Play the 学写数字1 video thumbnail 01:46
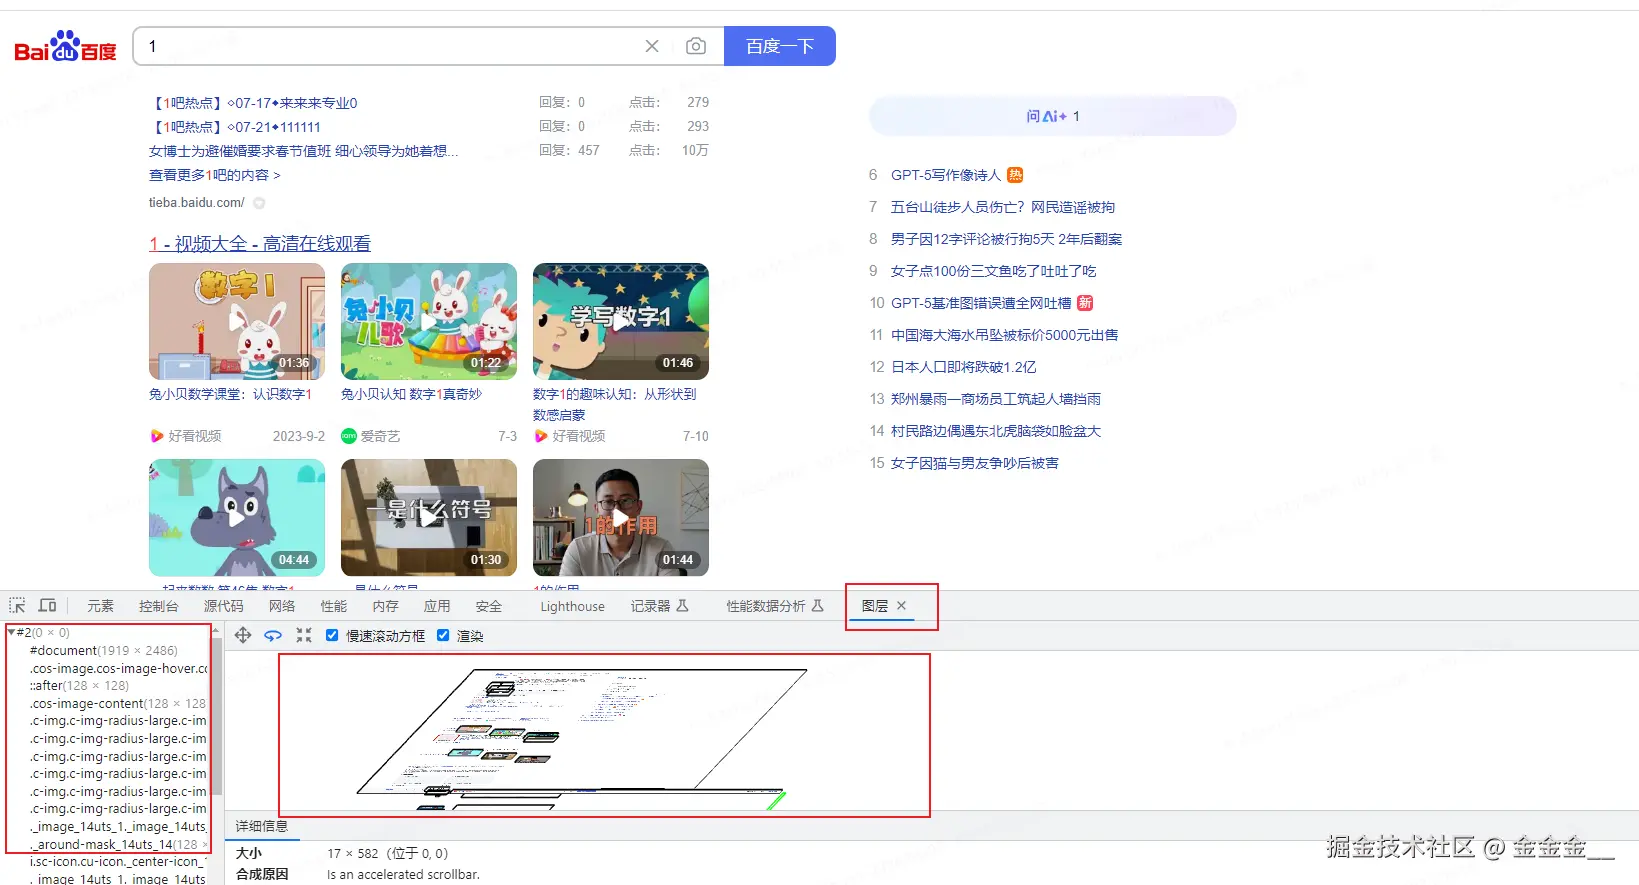Screen dimensions: 1639x885 coord(621,321)
